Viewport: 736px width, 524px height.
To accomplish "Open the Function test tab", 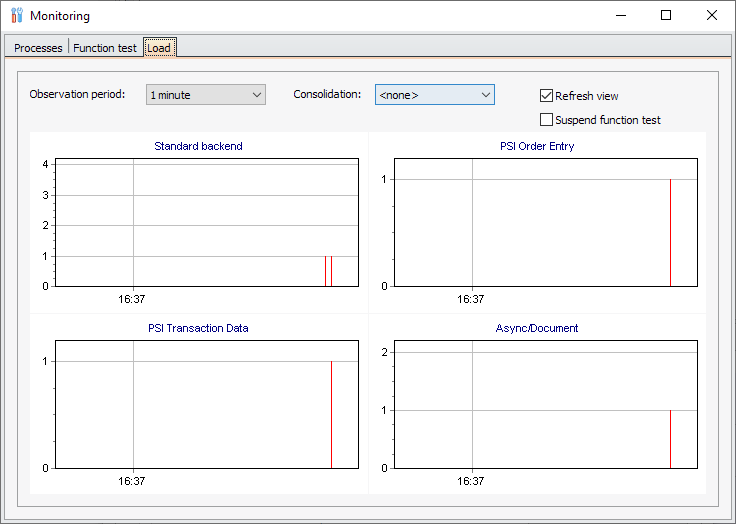I will tap(105, 48).
